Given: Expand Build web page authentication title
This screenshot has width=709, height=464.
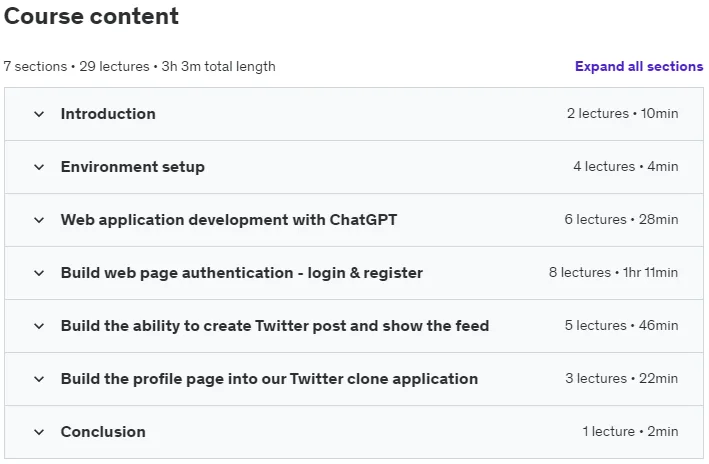Looking at the screenshot, I should [x=242, y=273].
